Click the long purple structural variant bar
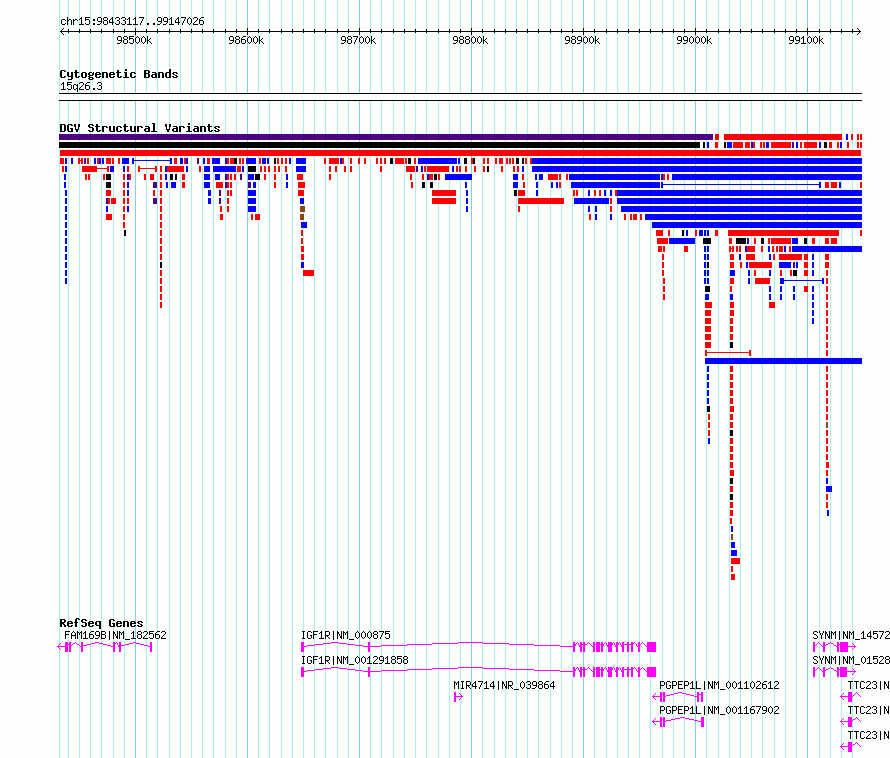 386,137
